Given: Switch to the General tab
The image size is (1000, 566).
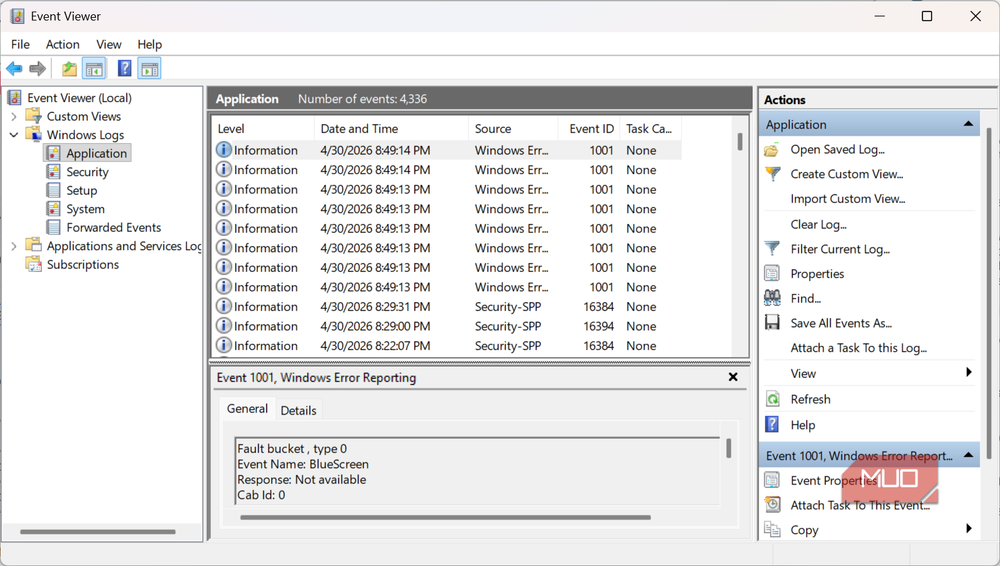Looking at the screenshot, I should point(247,409).
